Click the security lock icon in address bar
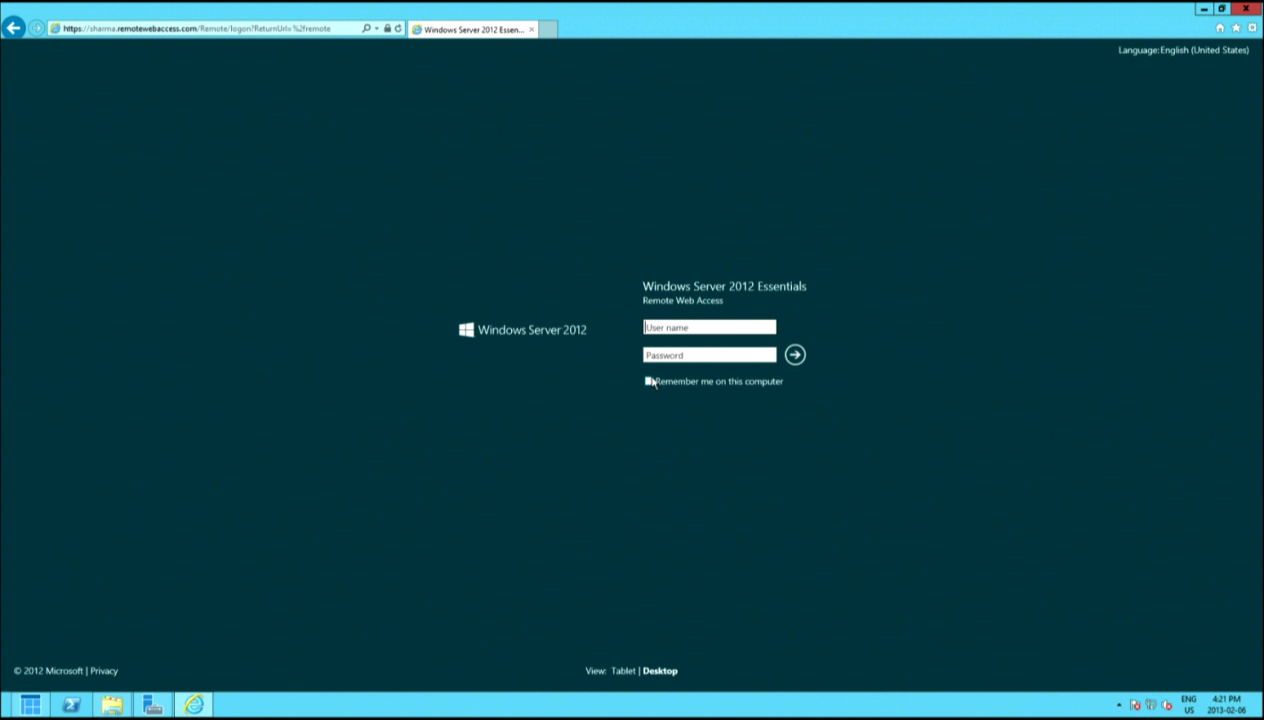Screen dimensions: 1264x720 click(x=387, y=29)
